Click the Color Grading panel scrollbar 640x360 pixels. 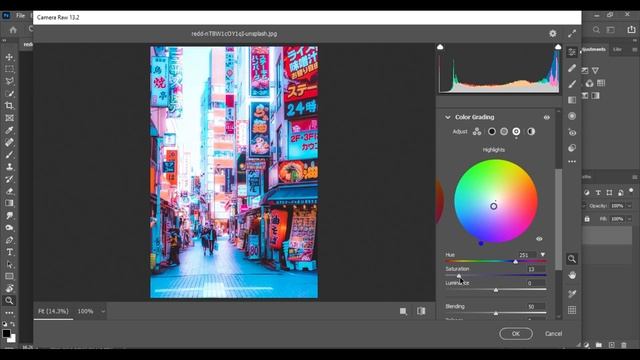(558, 219)
